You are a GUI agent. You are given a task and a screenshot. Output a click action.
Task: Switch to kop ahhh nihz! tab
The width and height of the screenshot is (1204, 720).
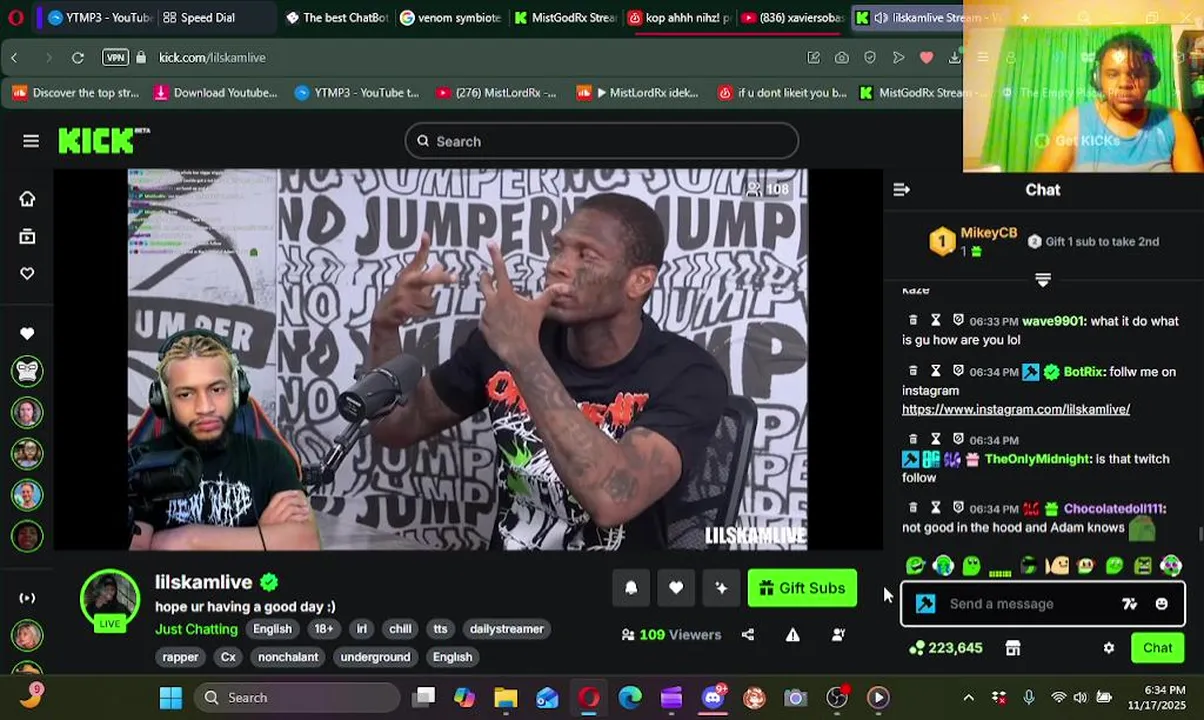click(x=678, y=17)
